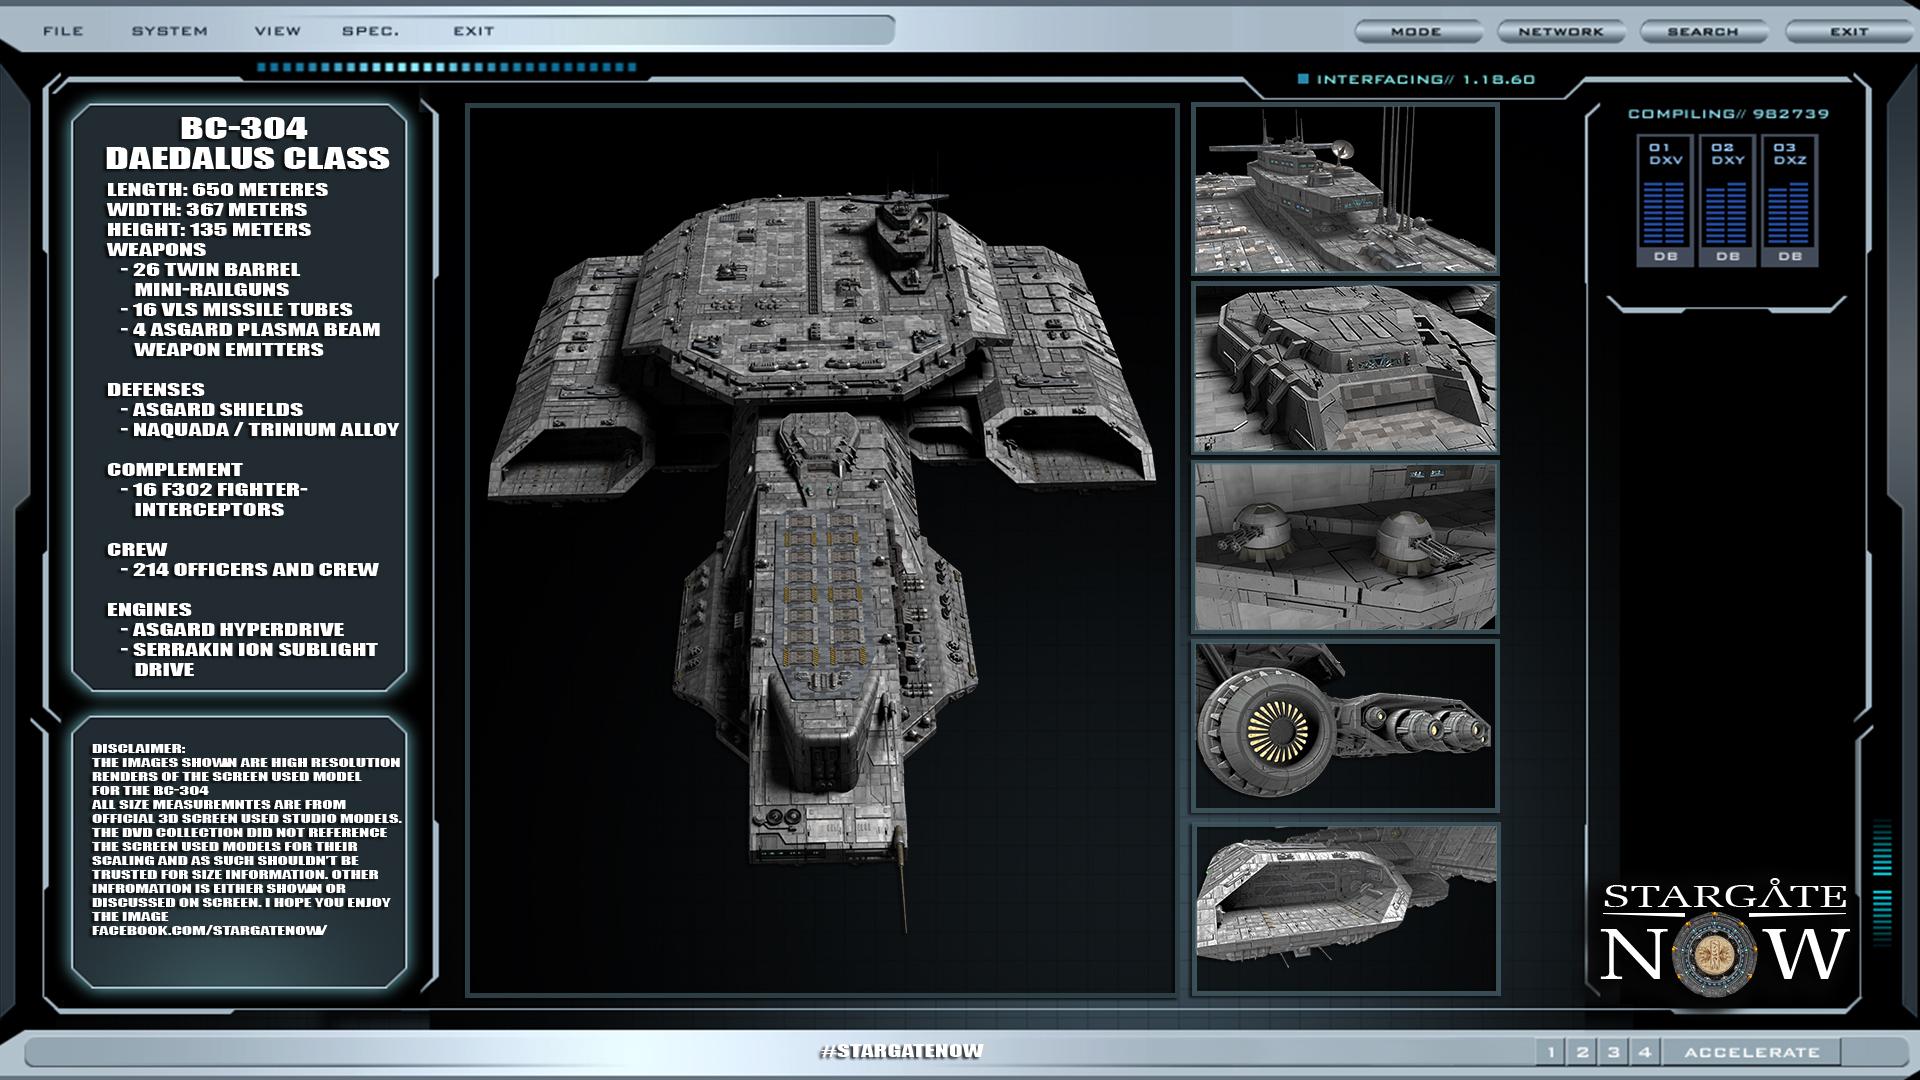Select page 3 in bottom bar
This screenshot has width=1920, height=1080.
click(x=1613, y=1052)
